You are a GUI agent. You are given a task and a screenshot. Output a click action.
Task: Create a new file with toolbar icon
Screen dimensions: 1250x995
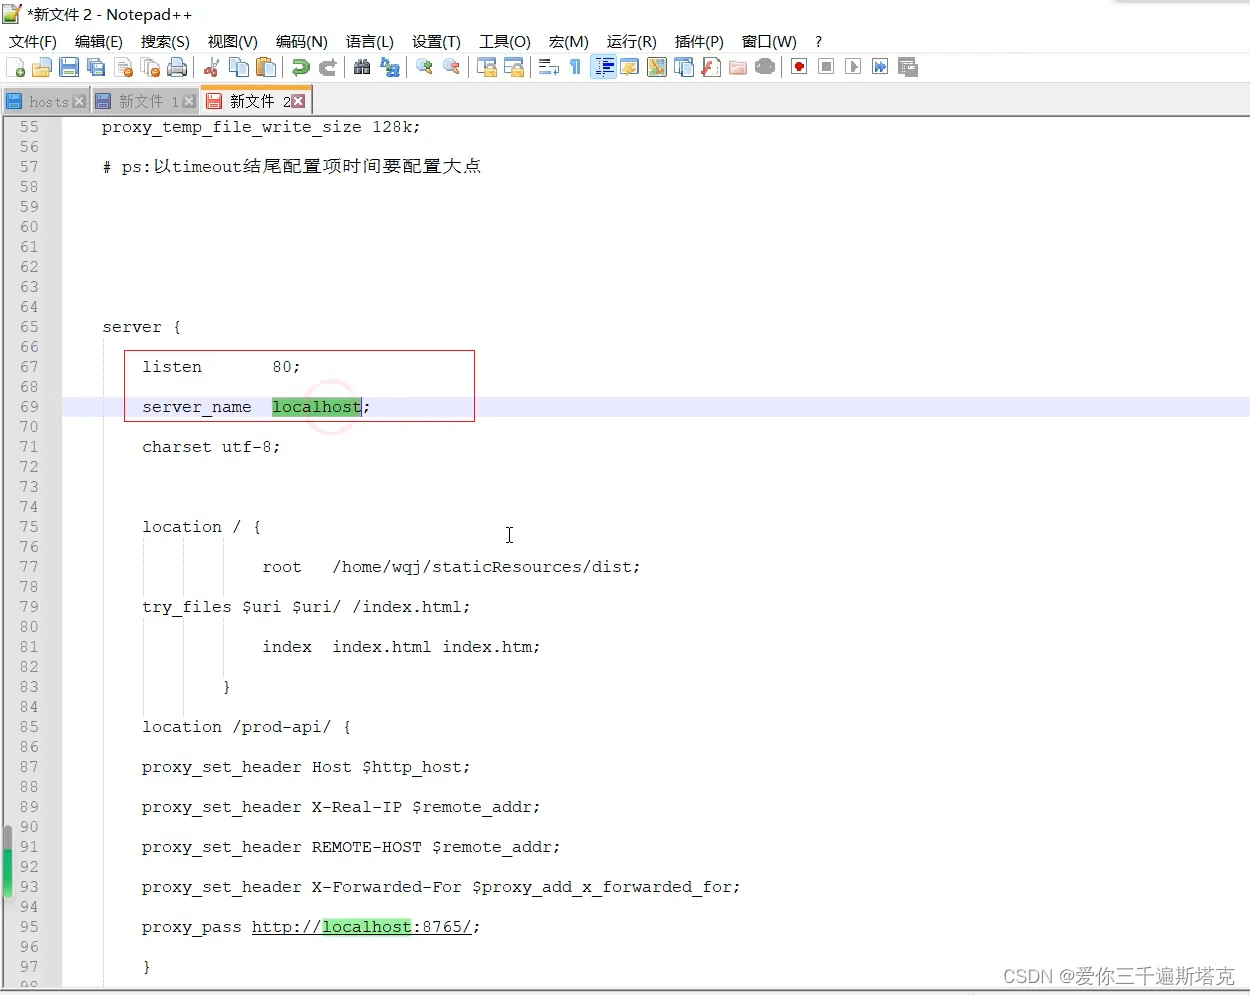pyautogui.click(x=15, y=67)
